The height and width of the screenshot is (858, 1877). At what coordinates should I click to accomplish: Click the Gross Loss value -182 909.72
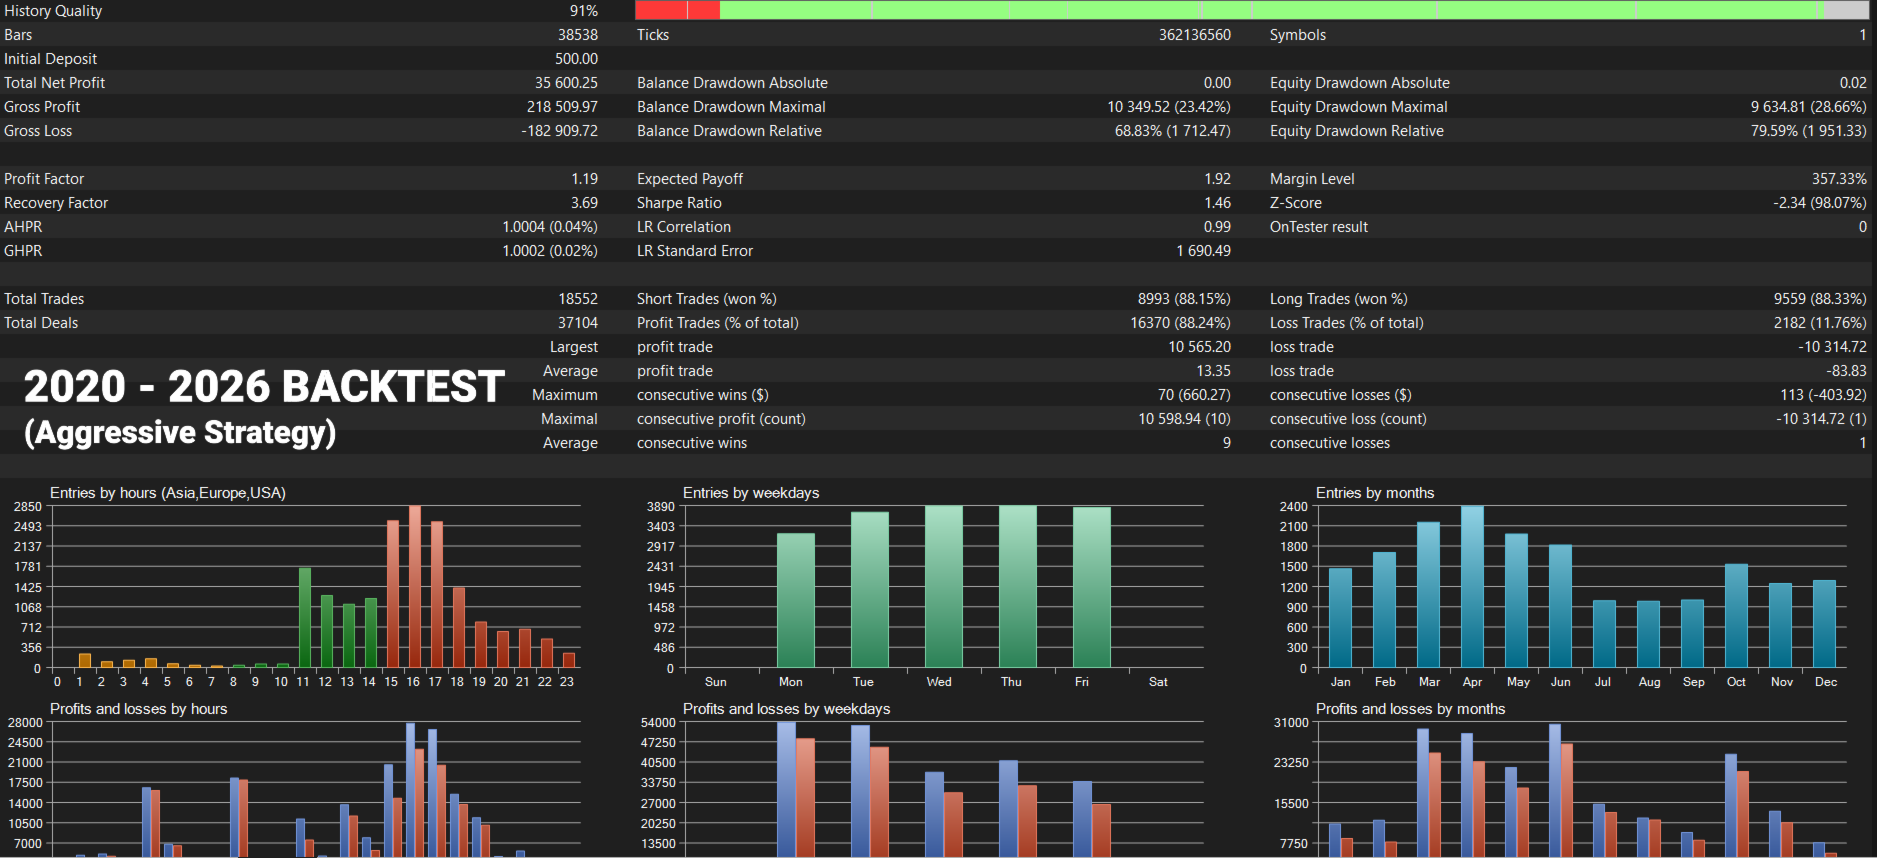tap(559, 131)
